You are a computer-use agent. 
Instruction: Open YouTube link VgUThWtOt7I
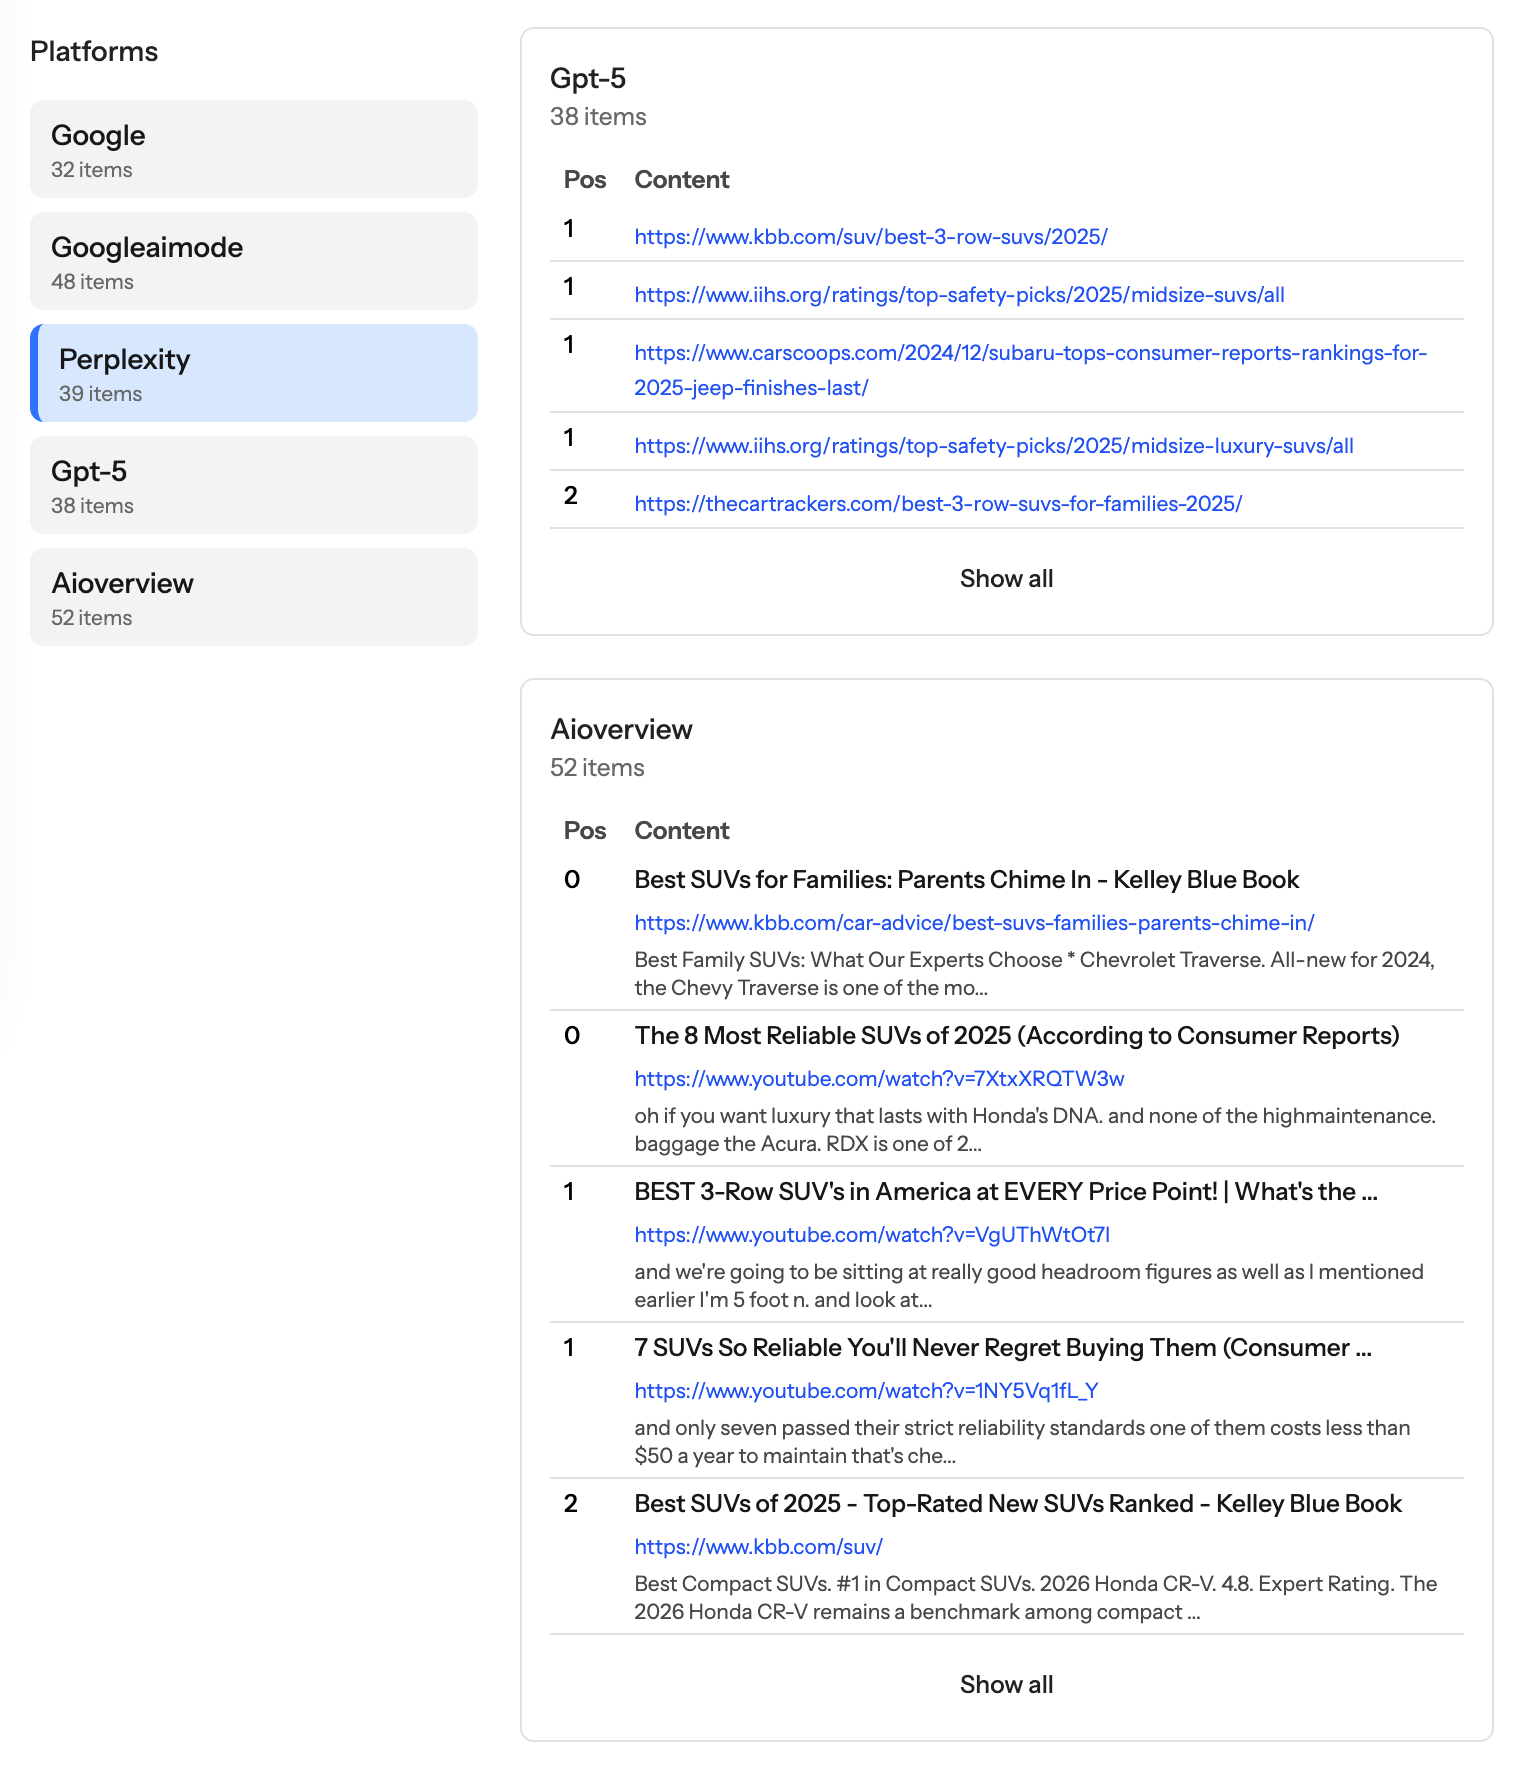point(872,1235)
